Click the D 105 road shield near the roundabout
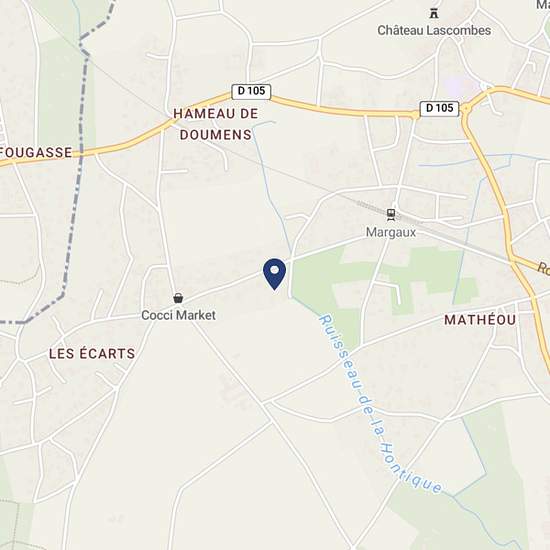 [440, 108]
